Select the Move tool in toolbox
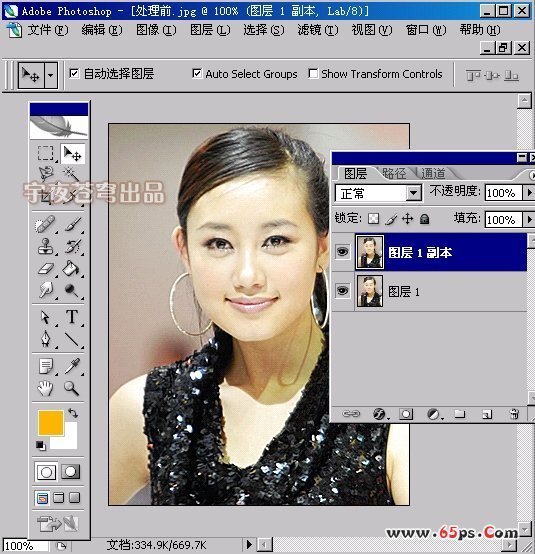The image size is (535, 554). 72,153
